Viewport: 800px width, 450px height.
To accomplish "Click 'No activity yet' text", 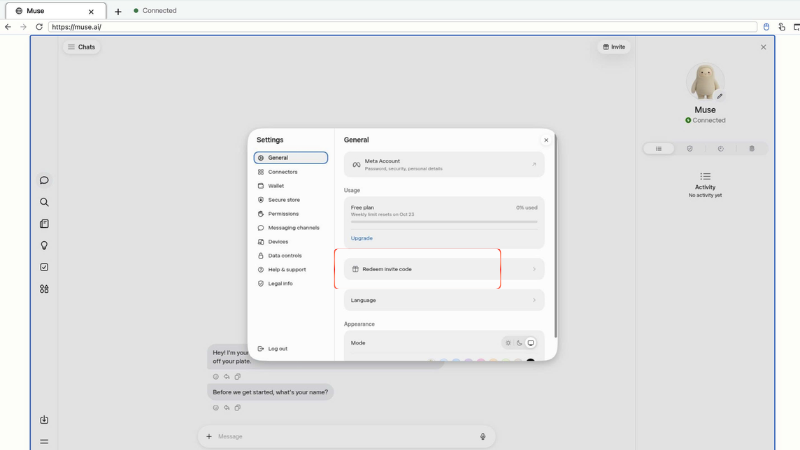I will tap(705, 195).
